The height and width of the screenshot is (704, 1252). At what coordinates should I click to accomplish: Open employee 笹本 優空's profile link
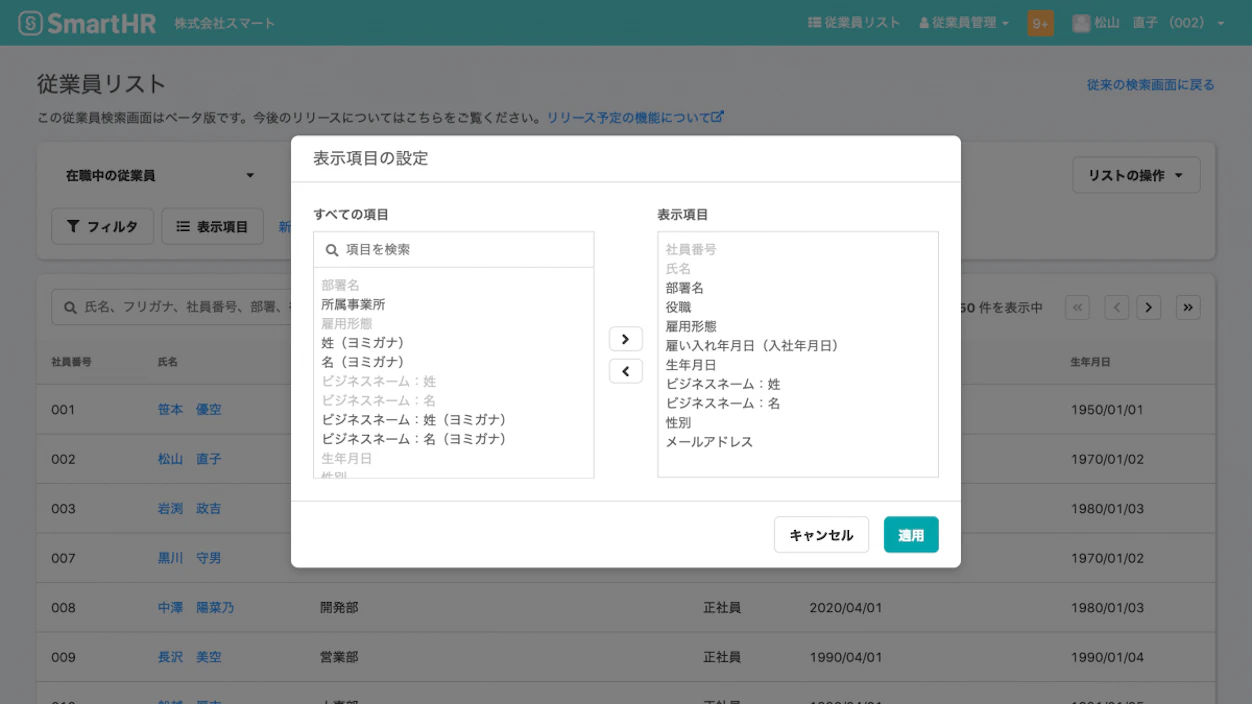[x=189, y=409]
